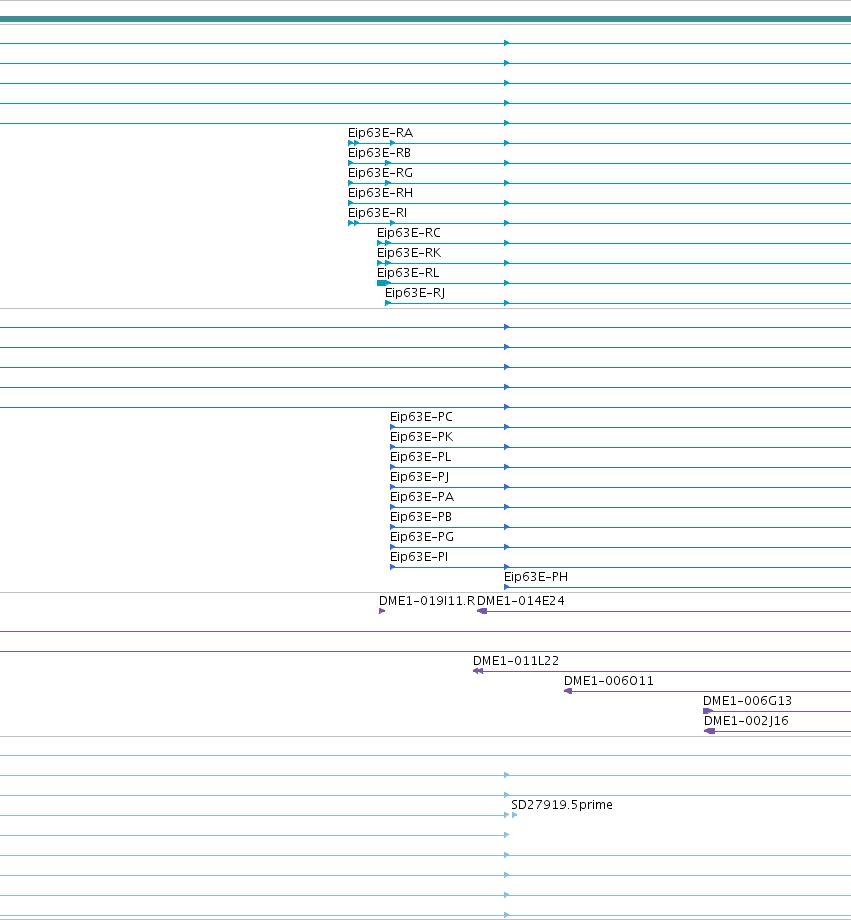Image resolution: width=851 pixels, height=920 pixels.
Task: Select the SD27919.5prime EST label
Action: (x=562, y=804)
